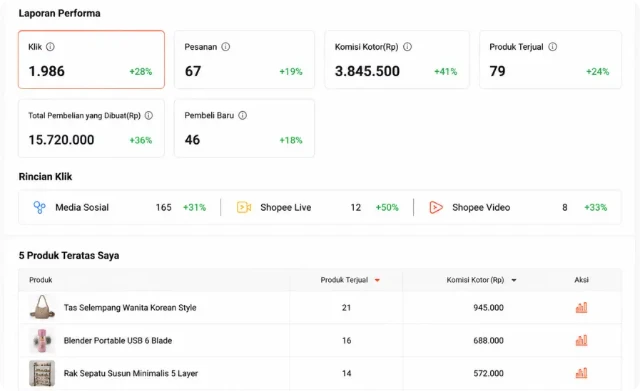This screenshot has height=391, width=640.
Task: Click the Shopee Live camera icon
Action: 244,207
